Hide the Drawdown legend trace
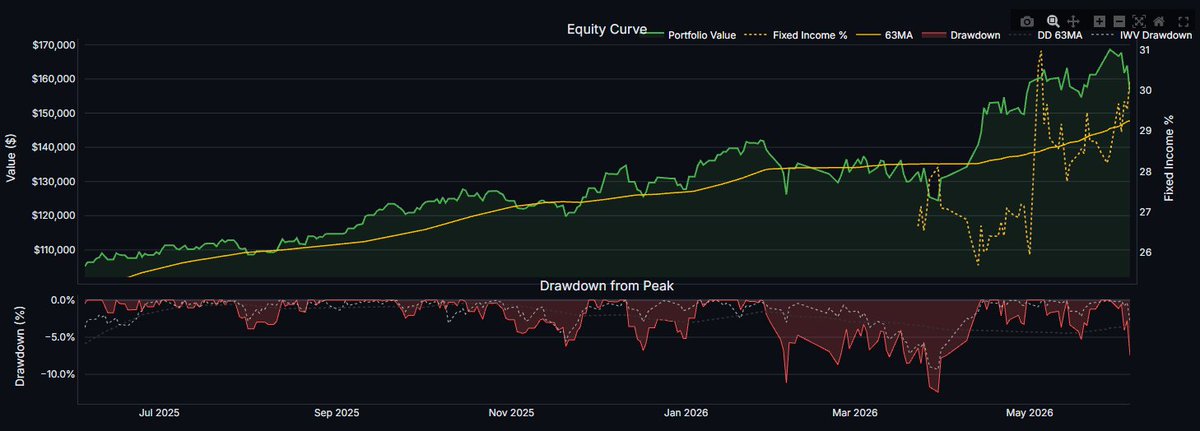 (x=960, y=35)
